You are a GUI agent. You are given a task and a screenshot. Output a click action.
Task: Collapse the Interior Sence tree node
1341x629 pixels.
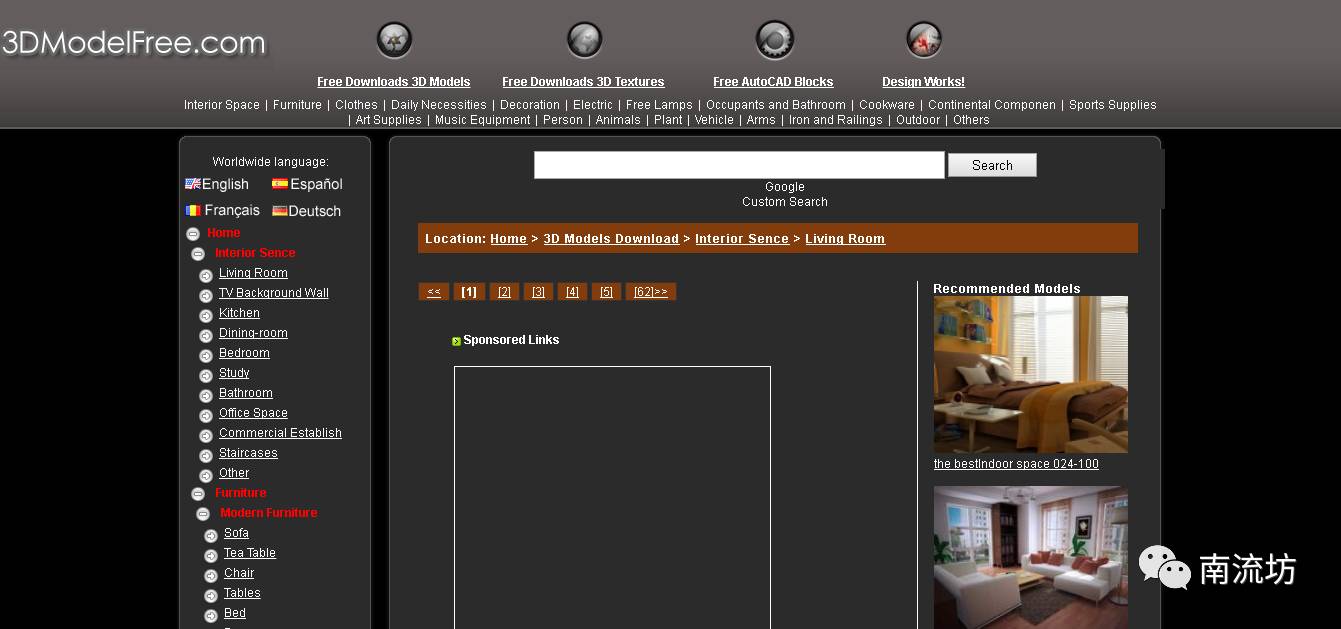point(198,254)
